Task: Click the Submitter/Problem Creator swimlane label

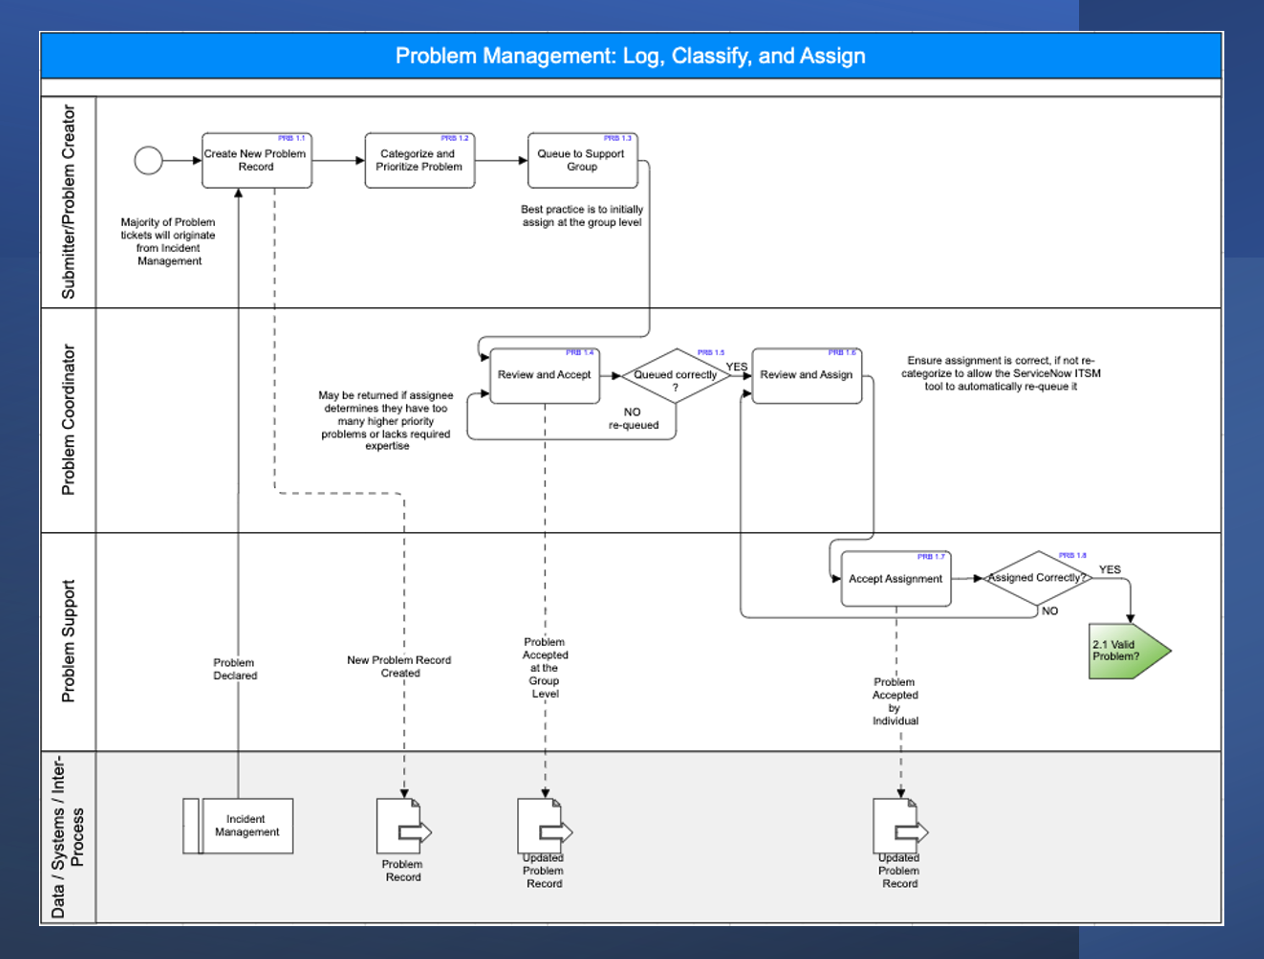Action: click(68, 200)
